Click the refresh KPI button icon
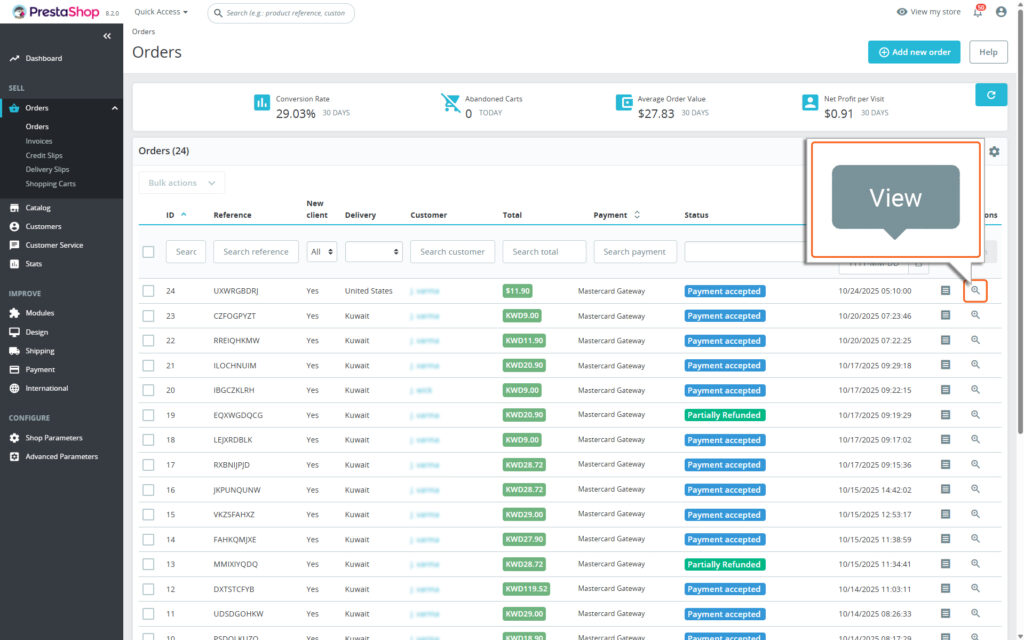Viewport: 1024px width, 640px height. [x=991, y=95]
